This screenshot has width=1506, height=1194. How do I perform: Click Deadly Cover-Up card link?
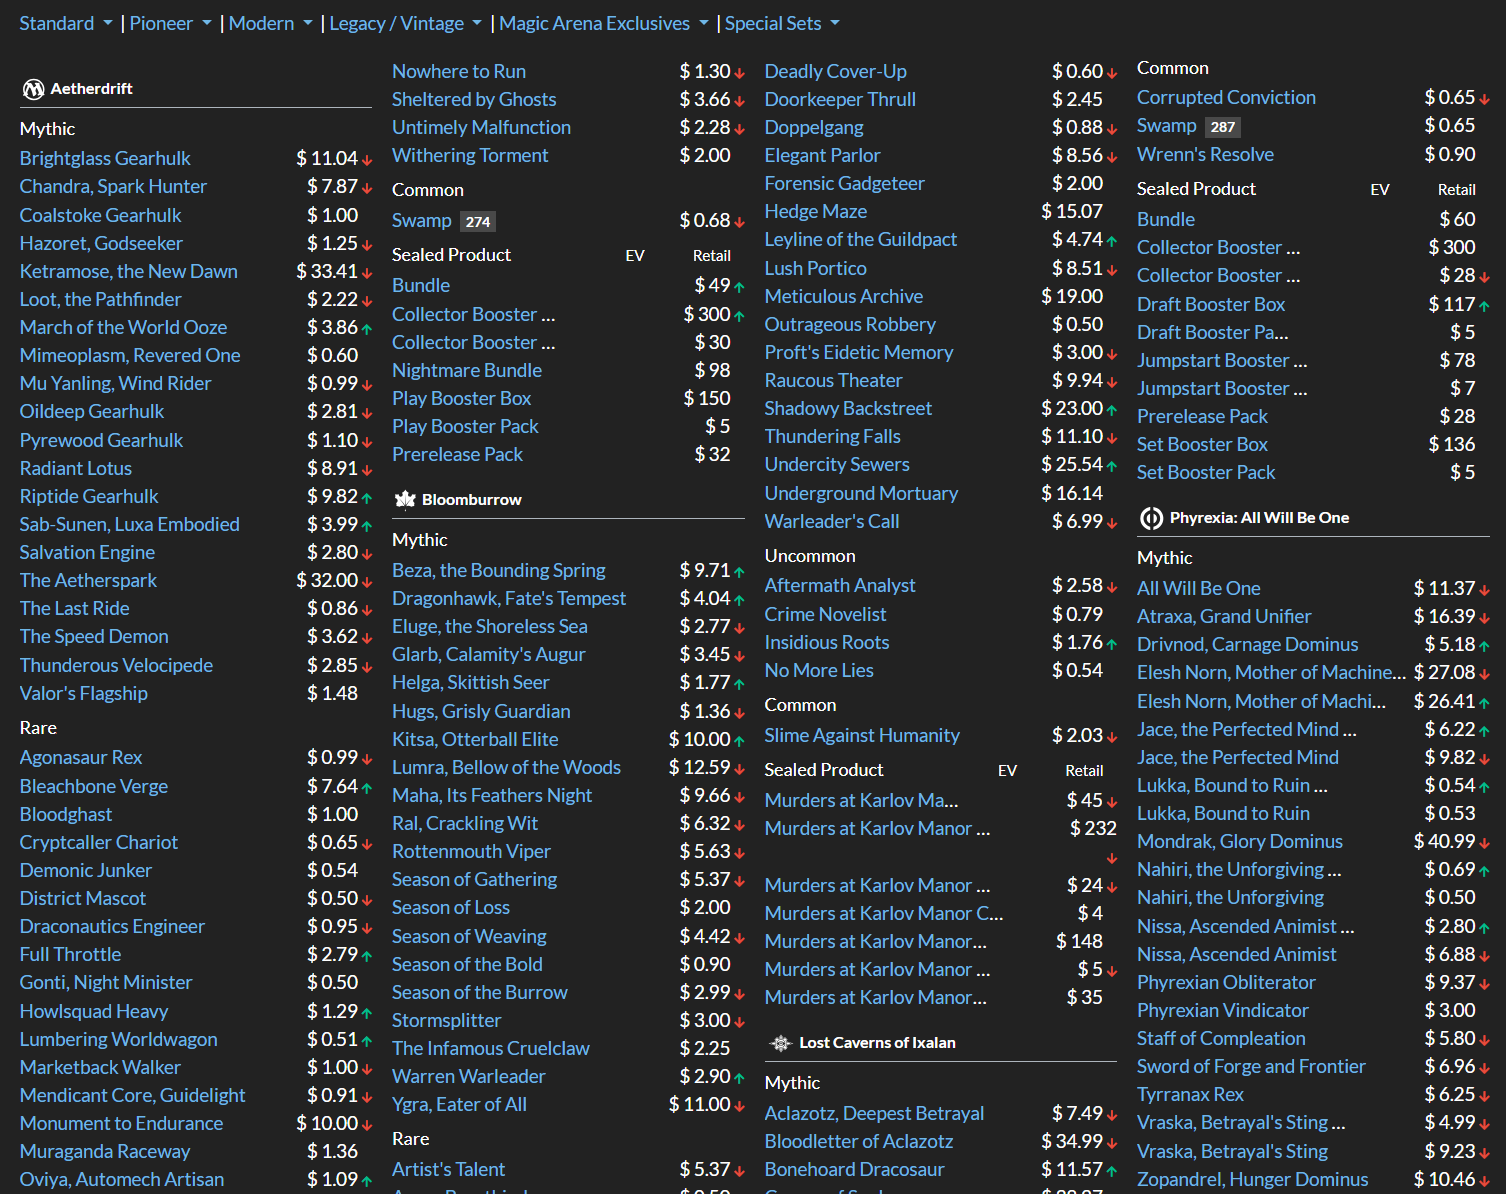[835, 71]
